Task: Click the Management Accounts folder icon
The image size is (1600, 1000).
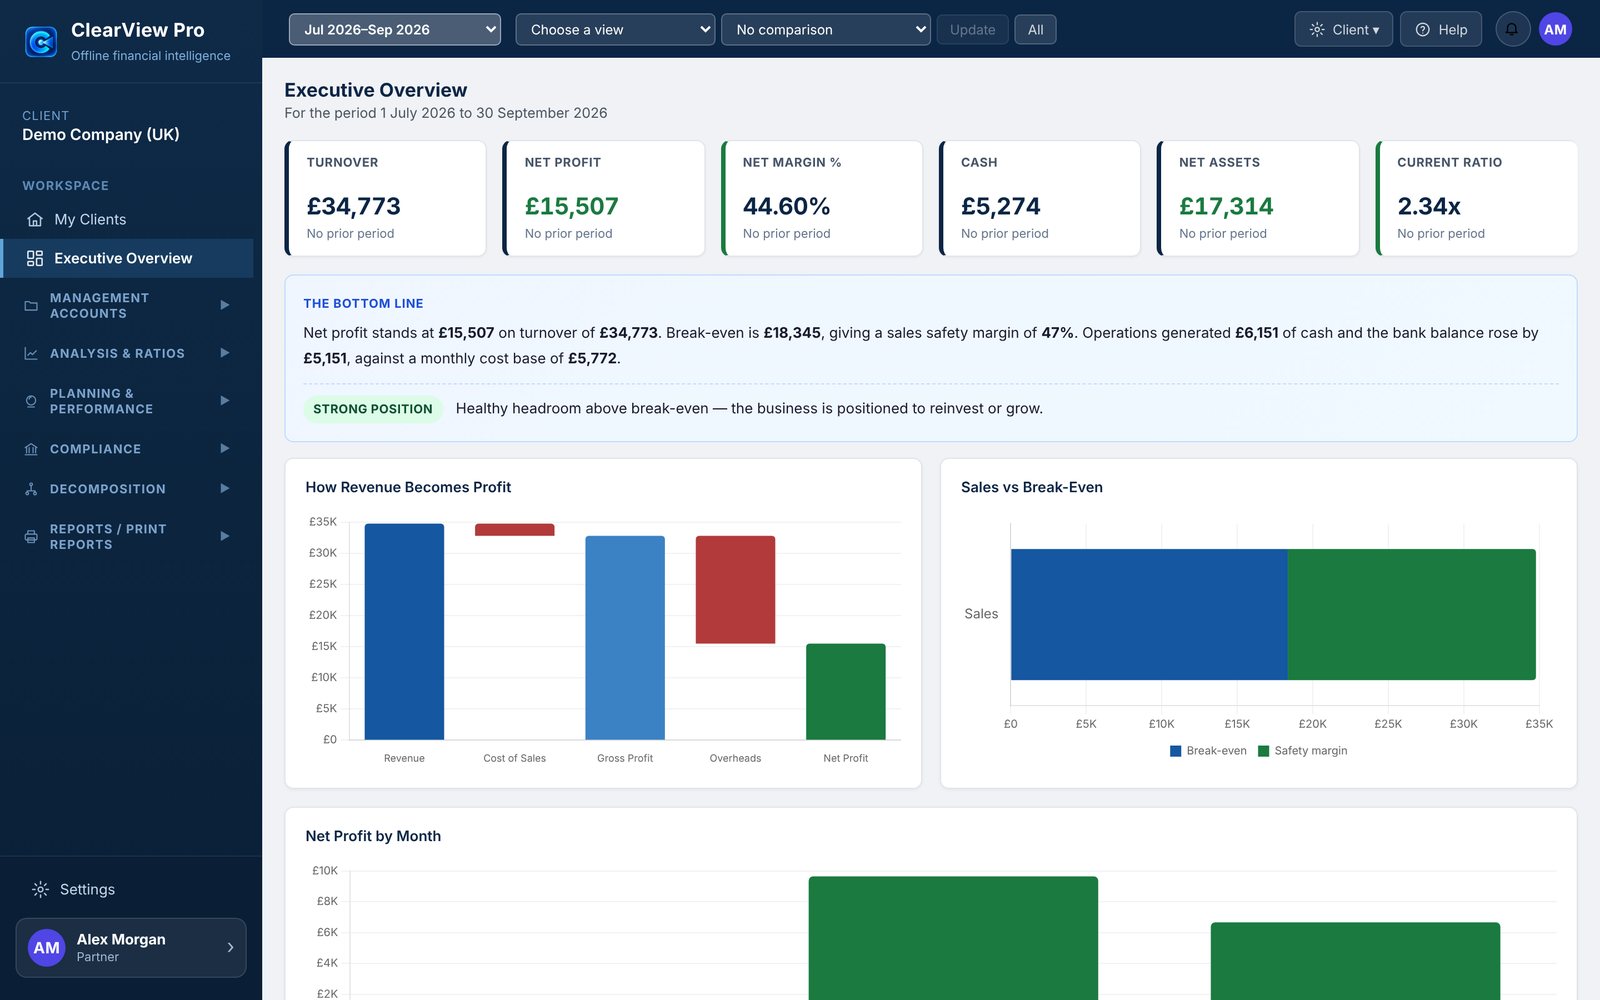Action: coord(31,306)
